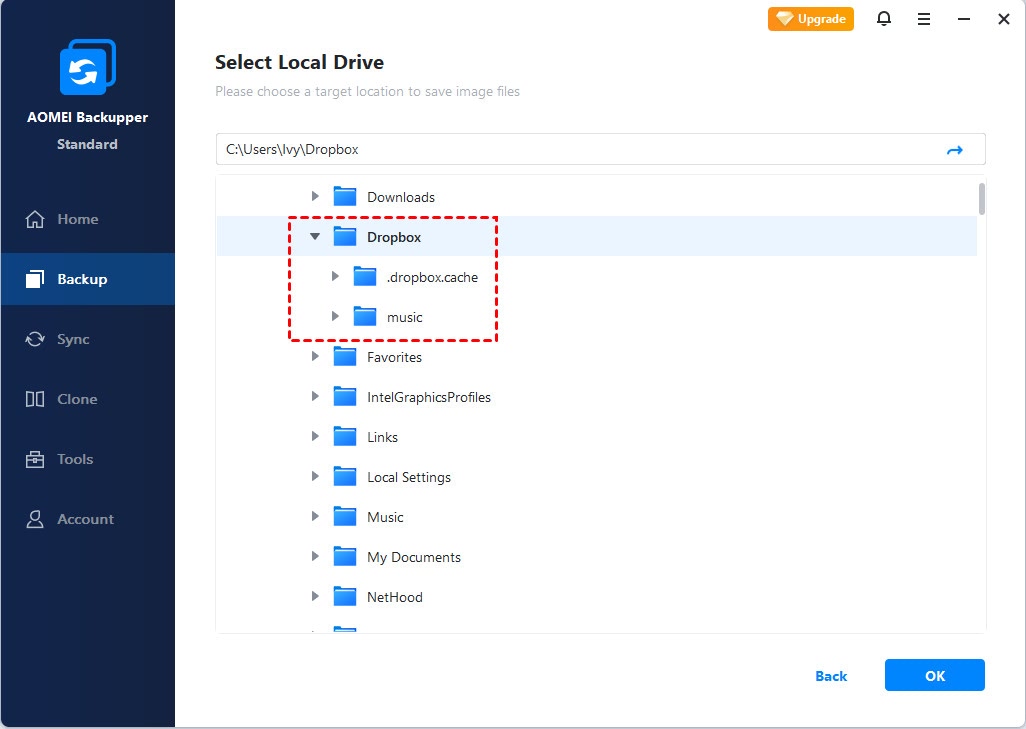Click the Account person icon
The width and height of the screenshot is (1026, 729).
(35, 519)
